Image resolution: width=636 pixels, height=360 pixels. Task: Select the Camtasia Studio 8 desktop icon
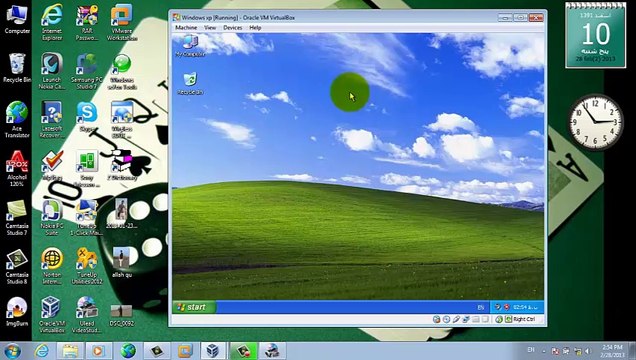pyautogui.click(x=17, y=266)
